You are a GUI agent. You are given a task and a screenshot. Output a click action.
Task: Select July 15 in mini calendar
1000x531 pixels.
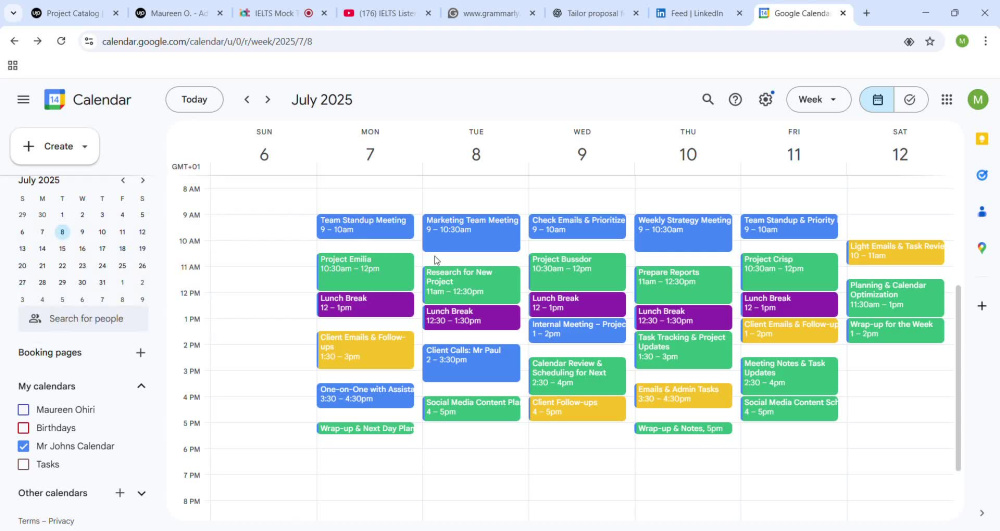click(62, 249)
